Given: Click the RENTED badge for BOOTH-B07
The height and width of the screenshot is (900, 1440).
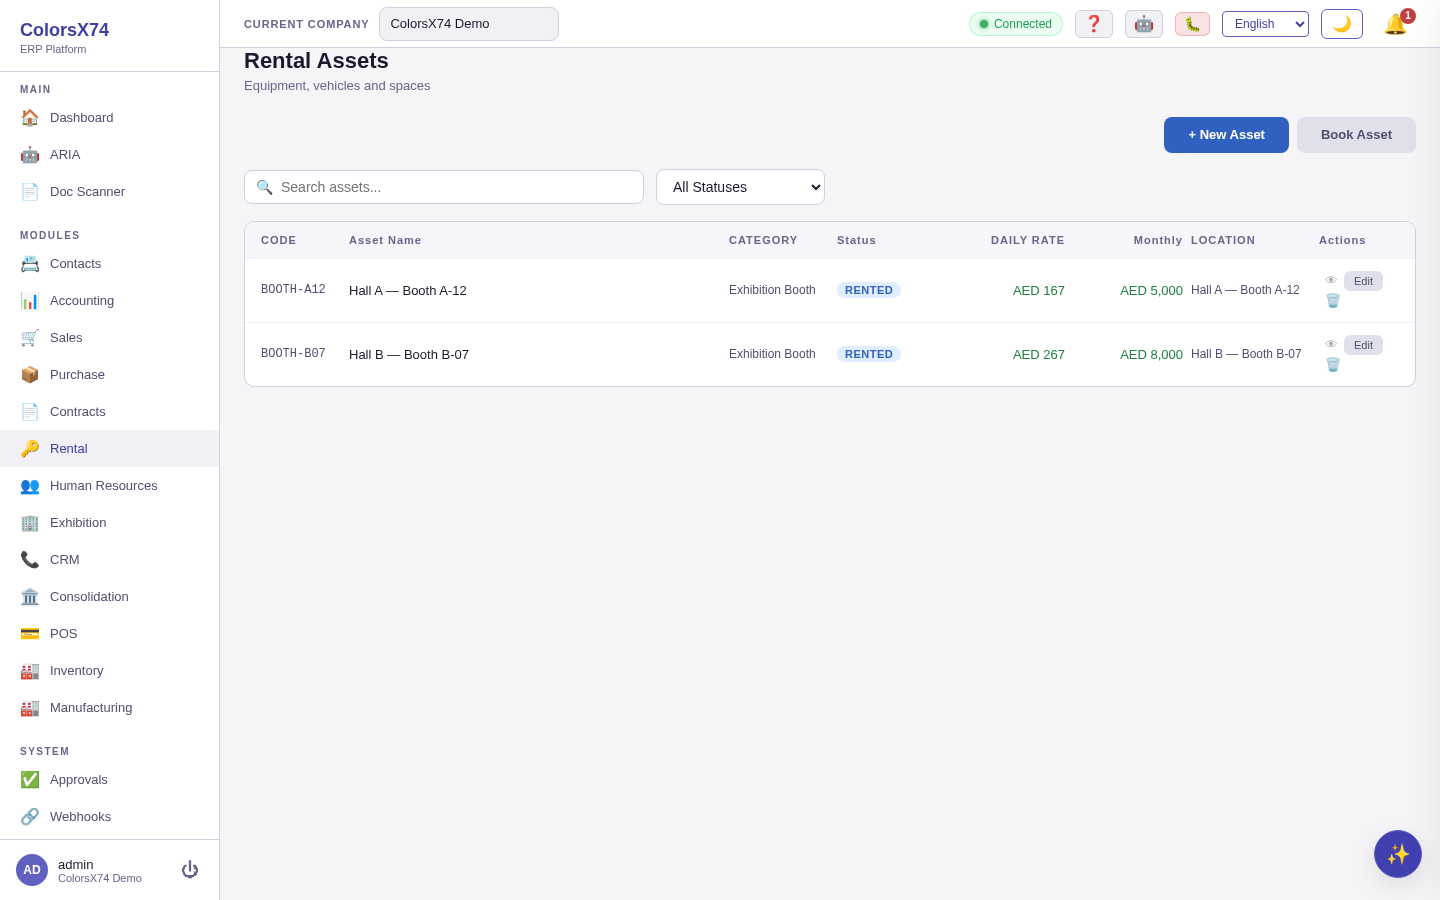Looking at the screenshot, I should 869,354.
